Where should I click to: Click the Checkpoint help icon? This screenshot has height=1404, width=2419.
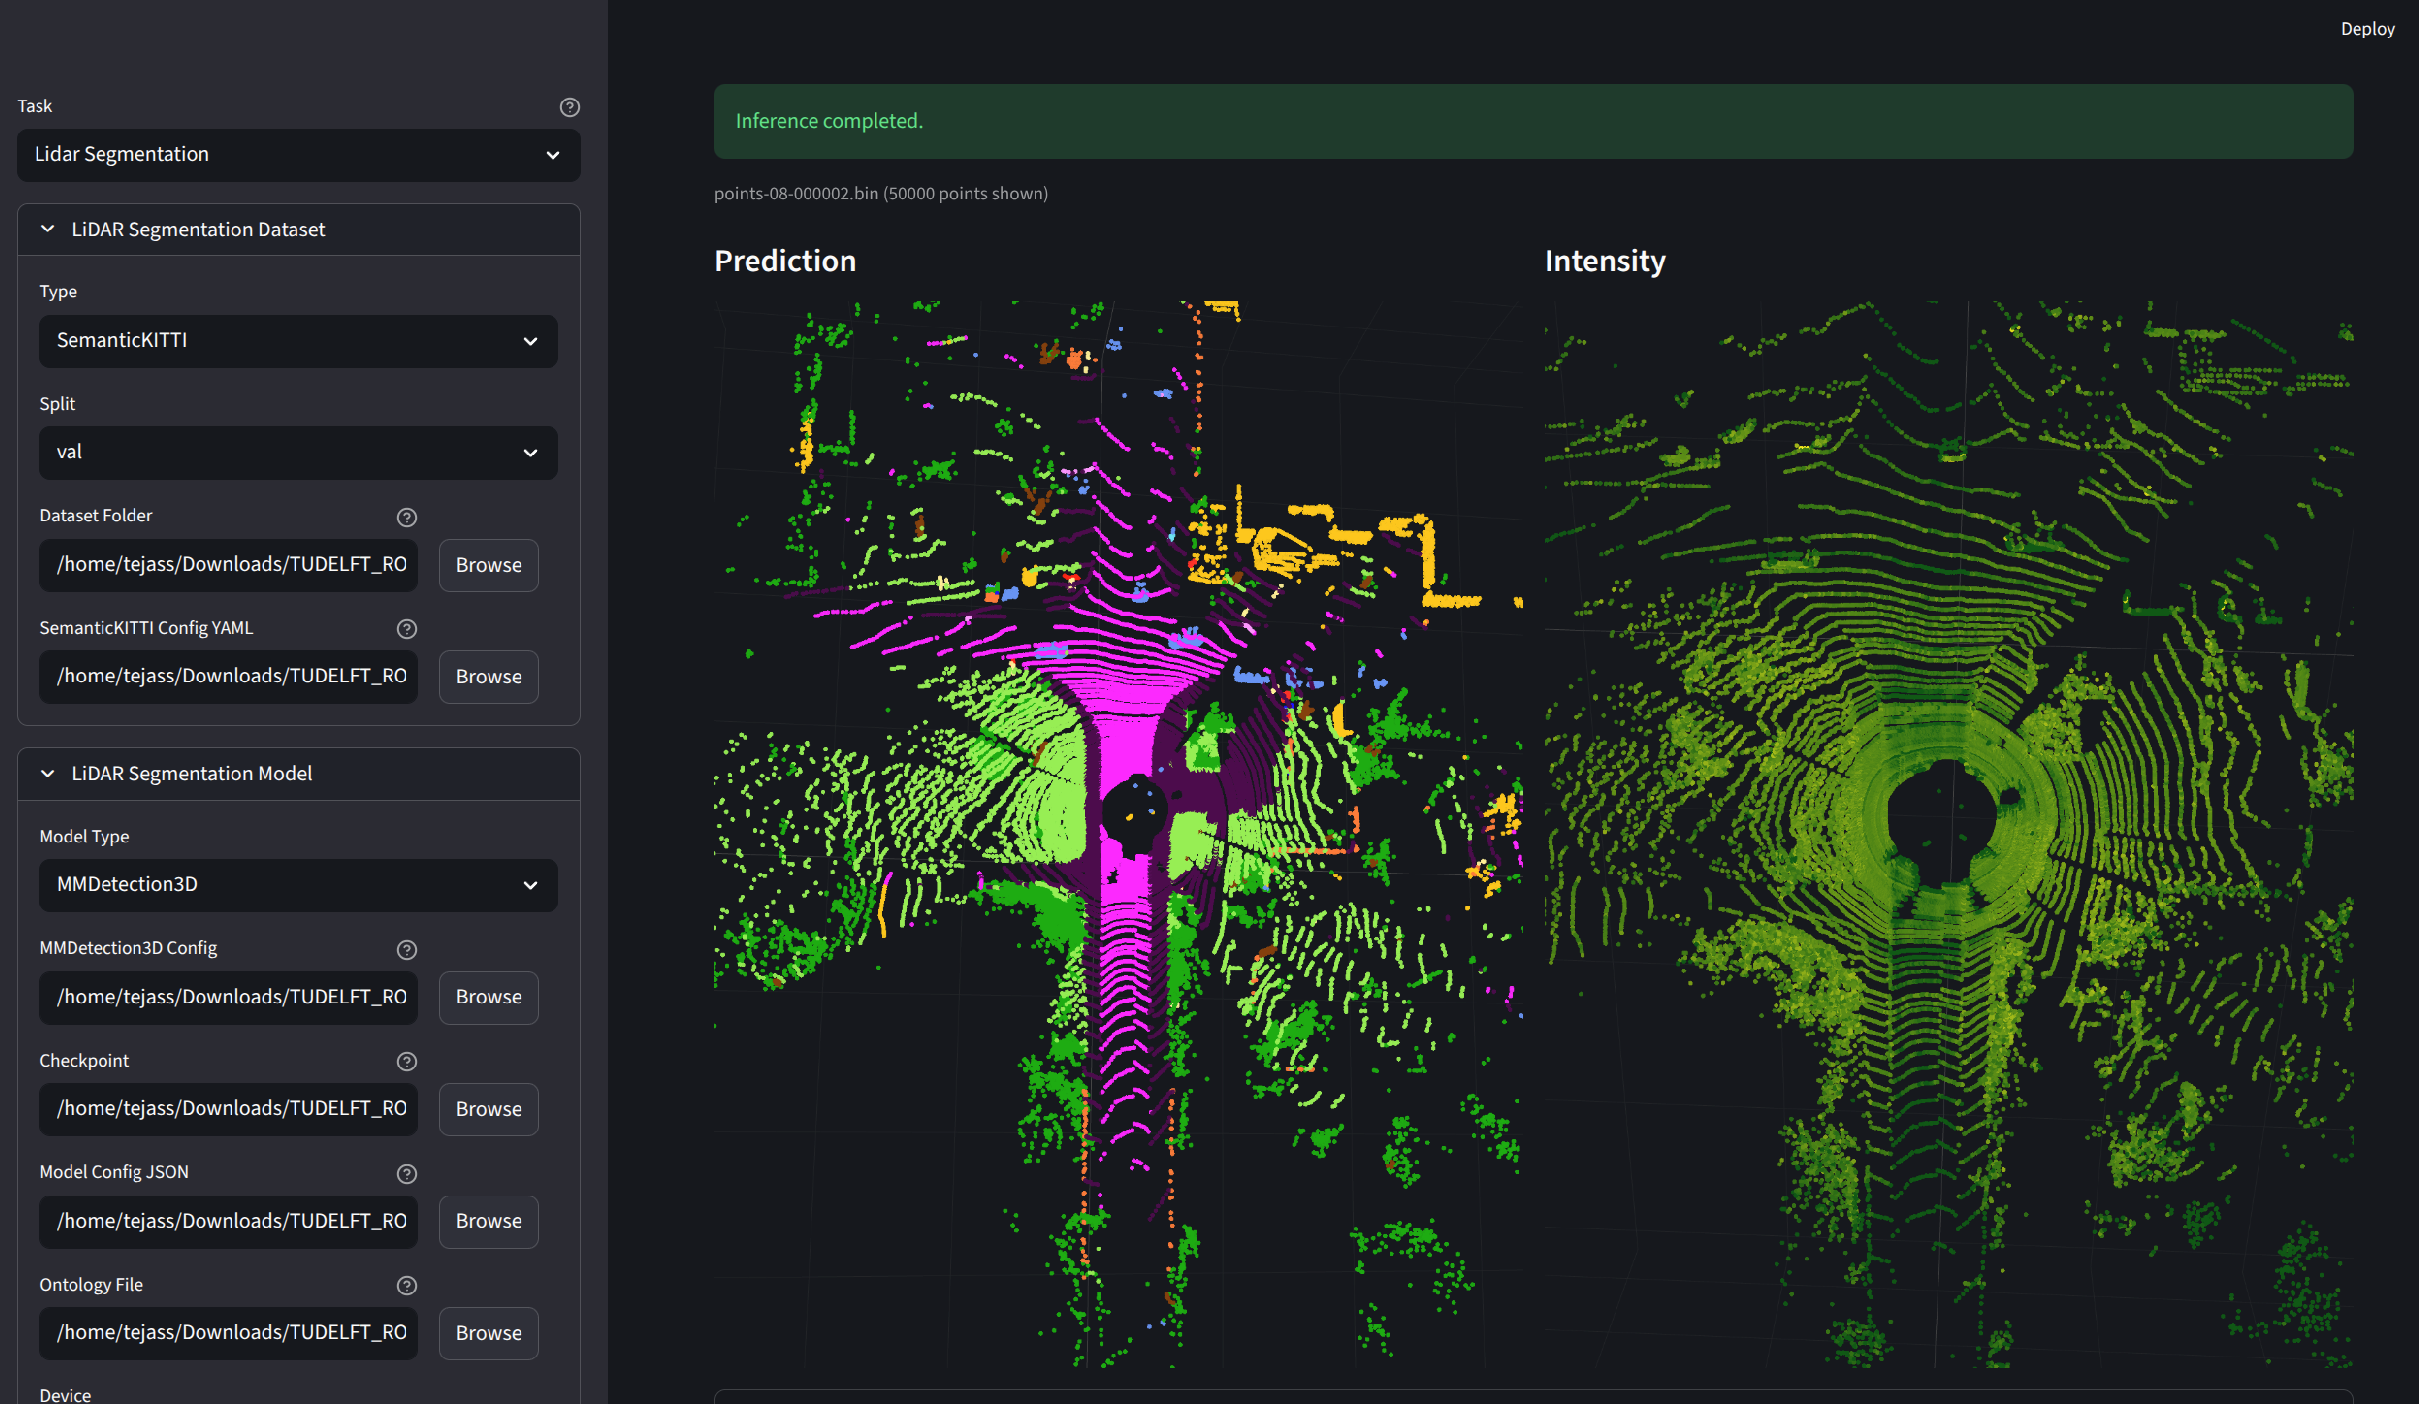click(x=406, y=1062)
